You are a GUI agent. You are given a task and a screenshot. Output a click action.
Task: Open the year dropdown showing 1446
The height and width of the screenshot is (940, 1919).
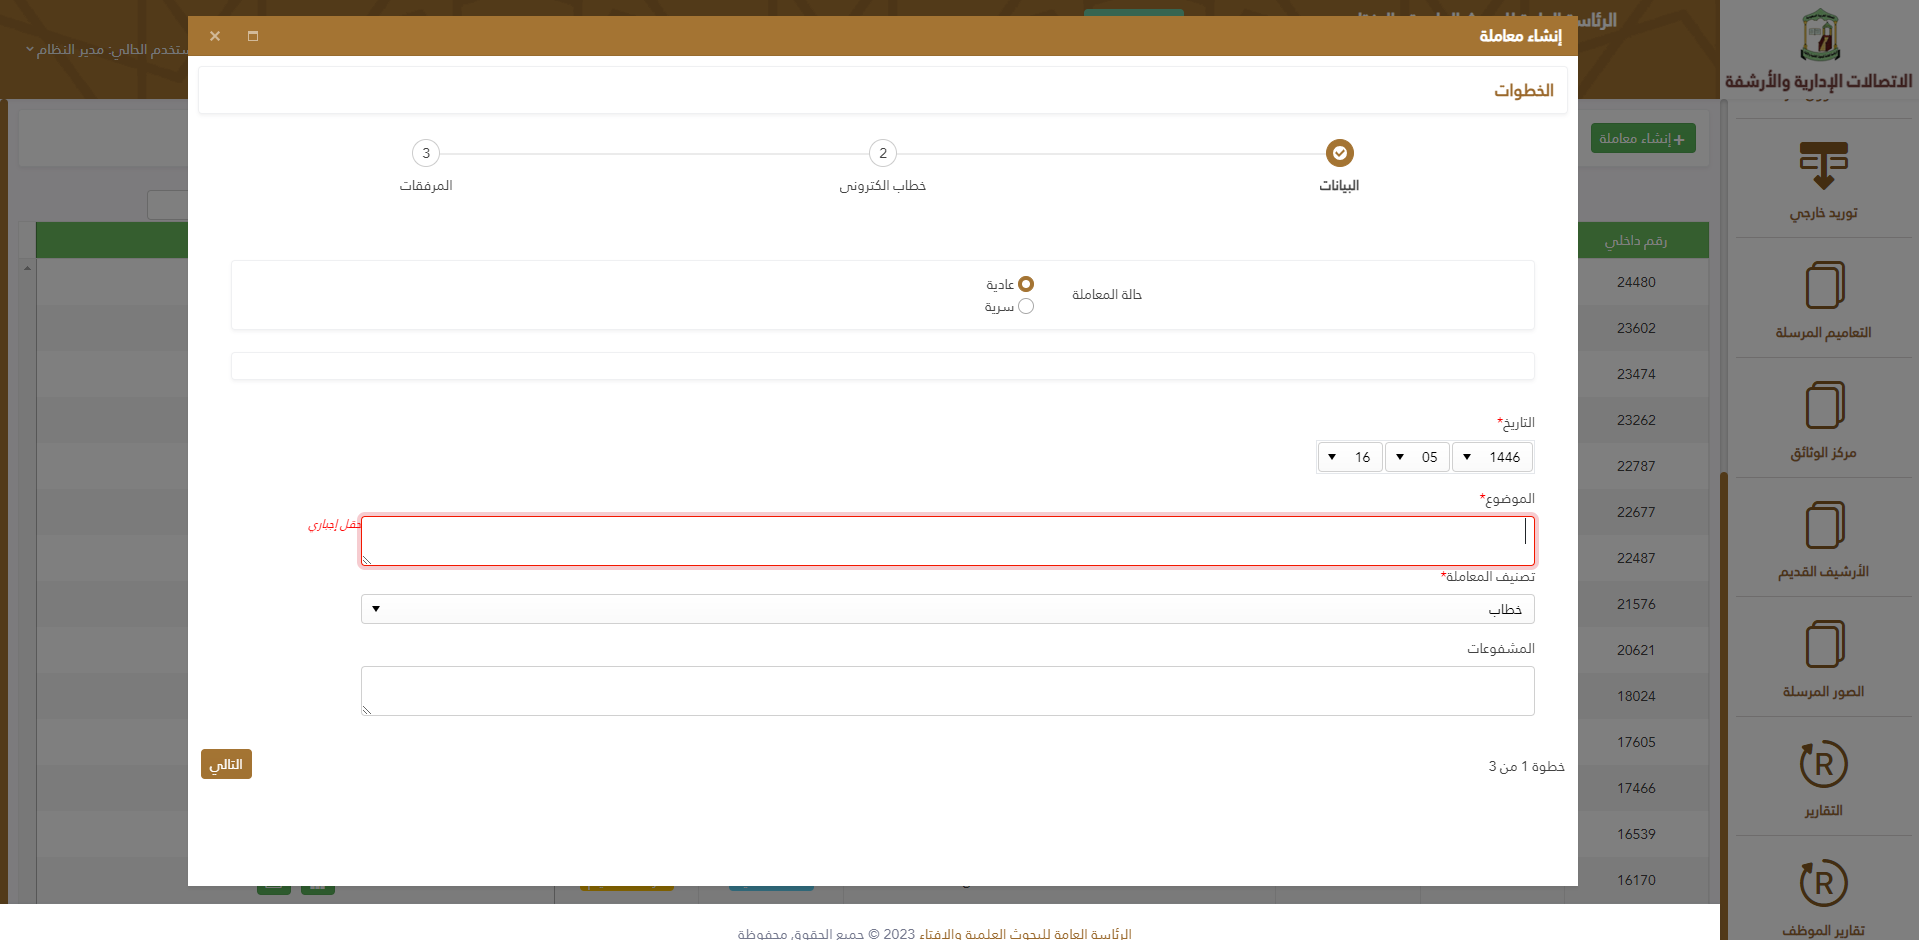pos(1491,457)
